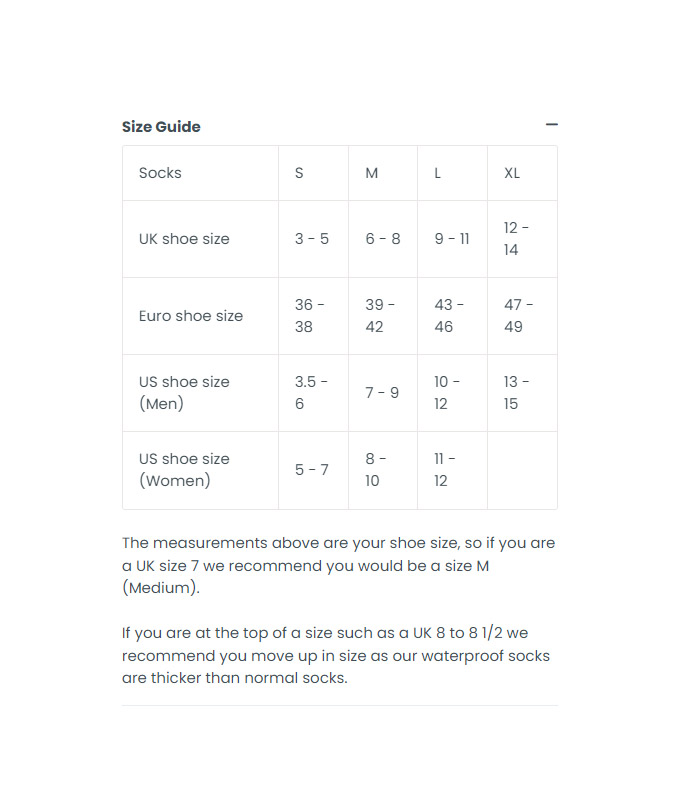Click the US shoe size (Women) label
The image size is (688, 806).
(184, 470)
